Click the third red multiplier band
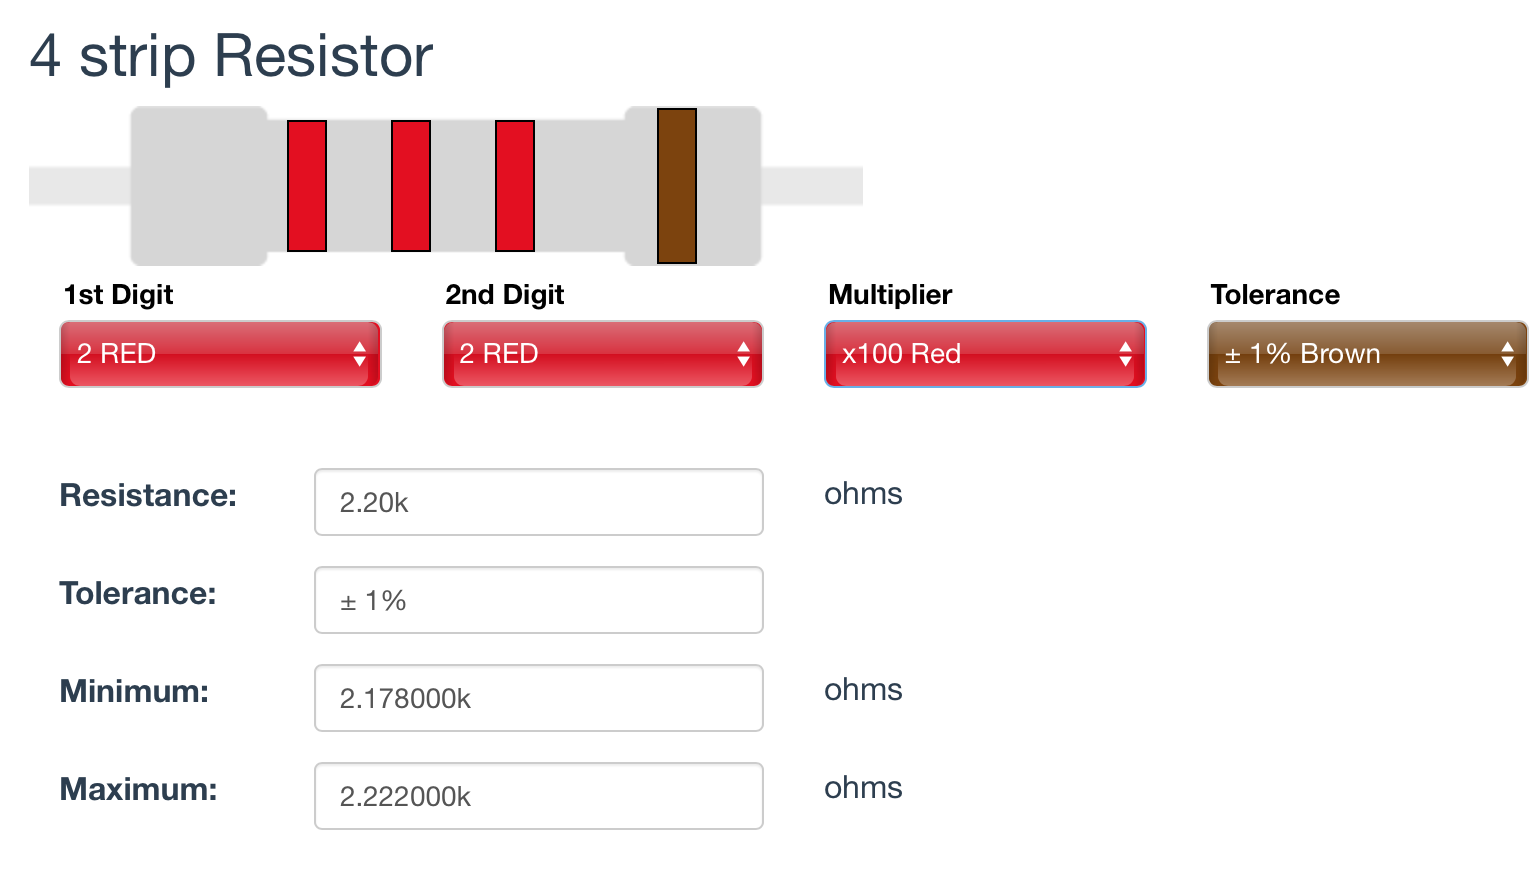The width and height of the screenshot is (1540, 872). 515,186
